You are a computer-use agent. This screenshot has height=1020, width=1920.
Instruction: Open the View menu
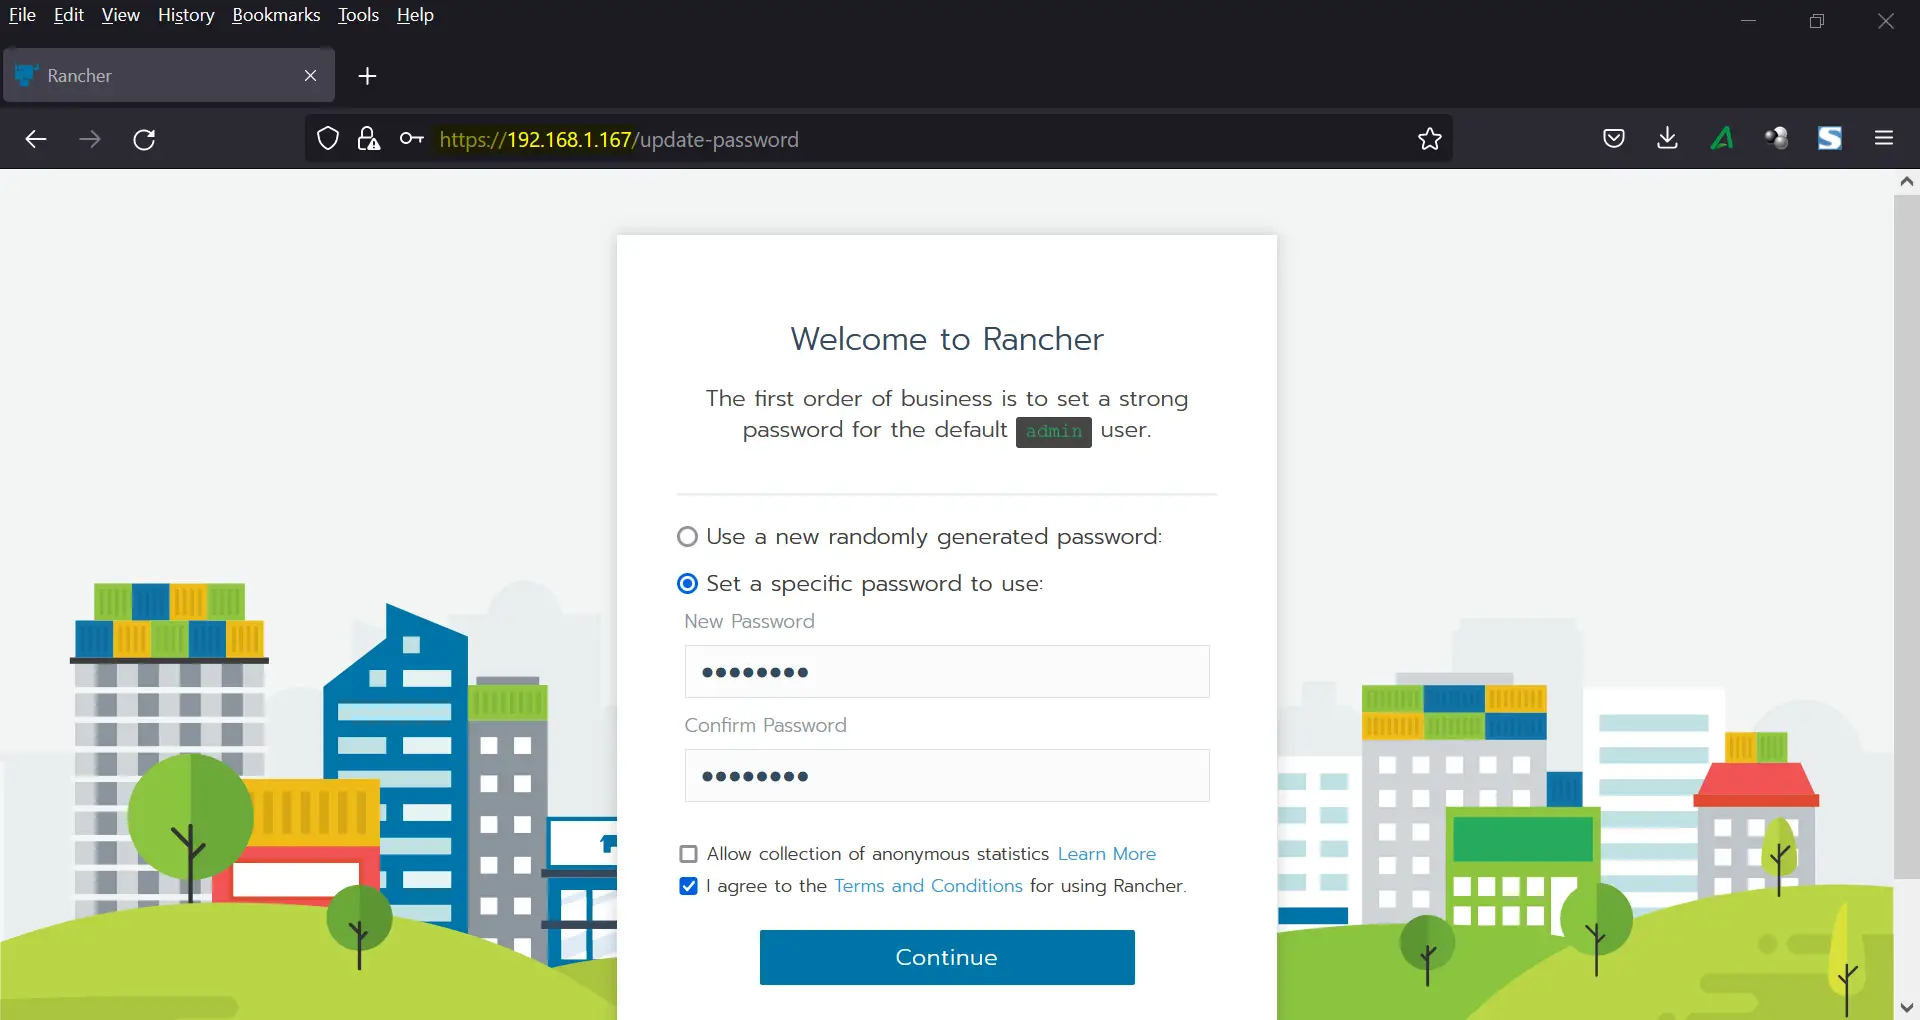[120, 15]
